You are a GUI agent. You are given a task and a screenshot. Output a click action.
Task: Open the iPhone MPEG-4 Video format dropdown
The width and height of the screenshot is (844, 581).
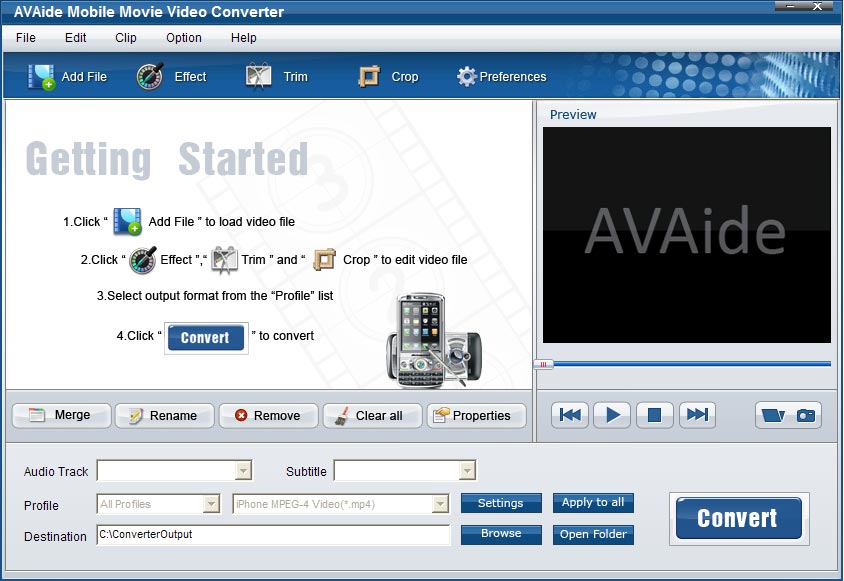pos(440,504)
